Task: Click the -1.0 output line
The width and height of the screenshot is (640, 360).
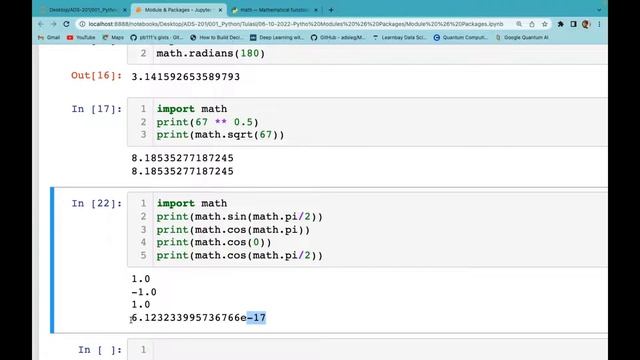Action: [x=144, y=292]
